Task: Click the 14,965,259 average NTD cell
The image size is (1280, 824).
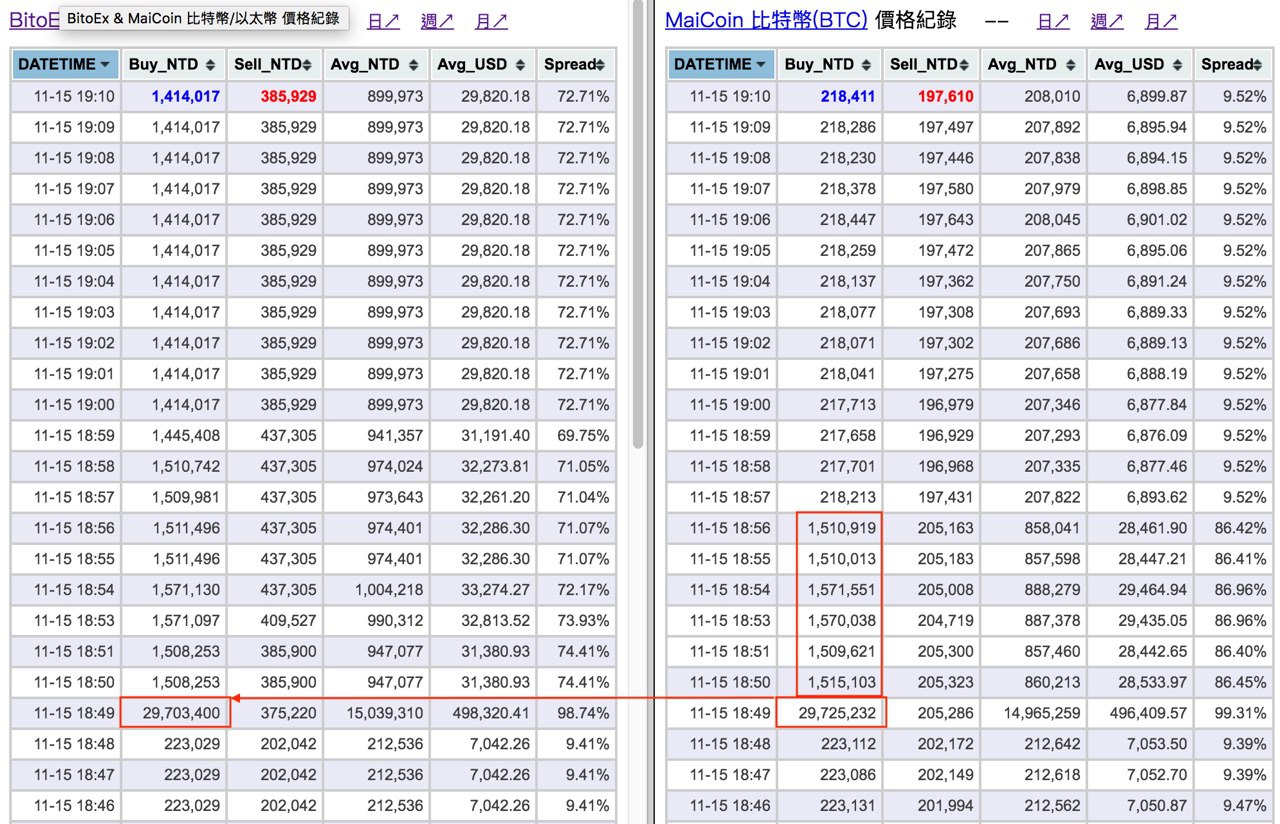Action: [x=1031, y=713]
